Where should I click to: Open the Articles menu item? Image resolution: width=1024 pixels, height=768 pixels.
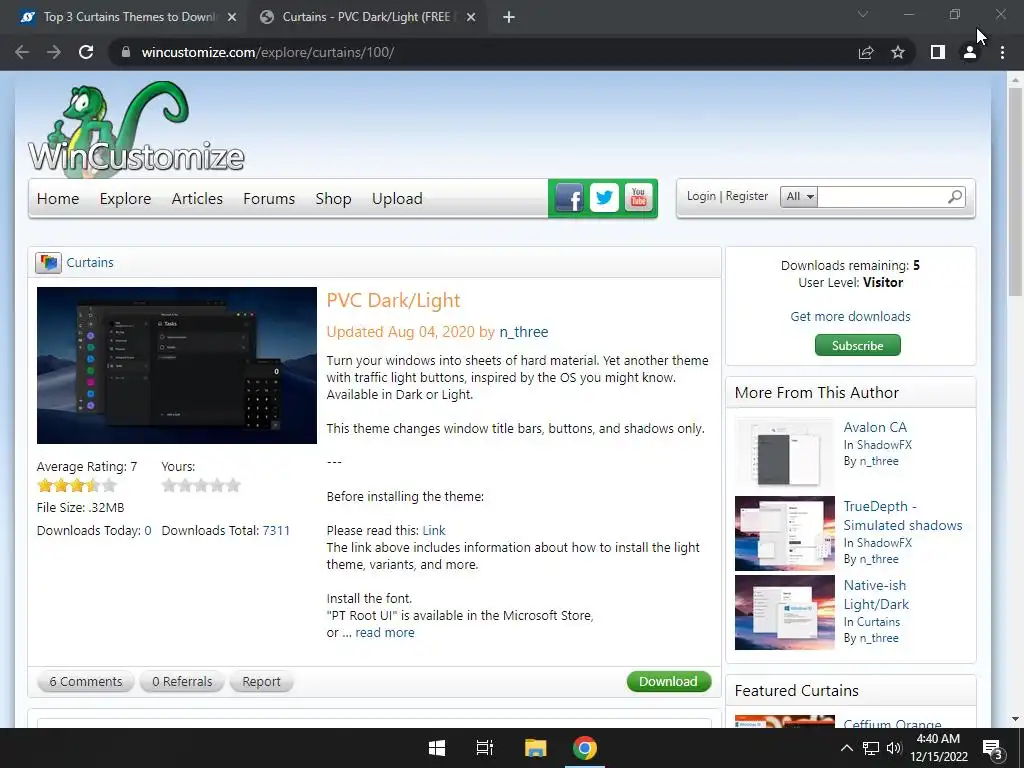pyautogui.click(x=197, y=199)
